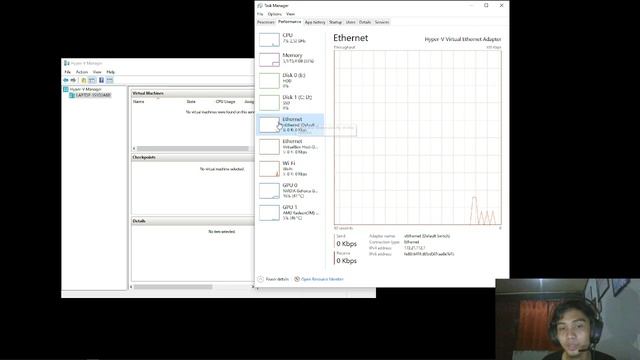Click left arrow of Virtual Machines scrollbar
The height and width of the screenshot is (360, 640).
[x=134, y=148]
